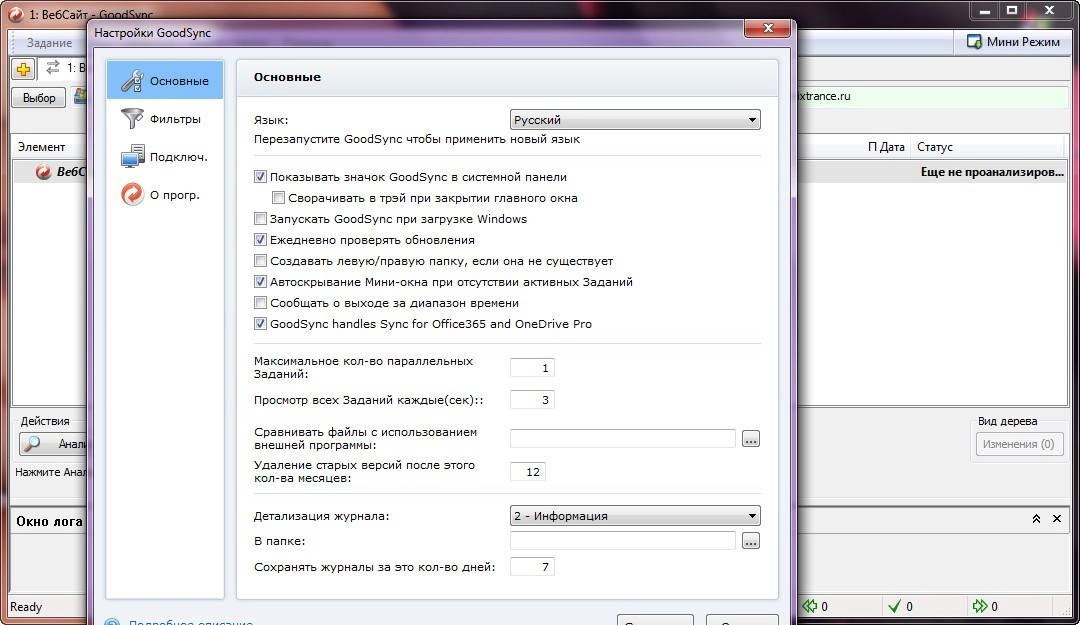Click the Изменения (0) tree view button
The width and height of the screenshot is (1080, 625).
click(x=1019, y=444)
